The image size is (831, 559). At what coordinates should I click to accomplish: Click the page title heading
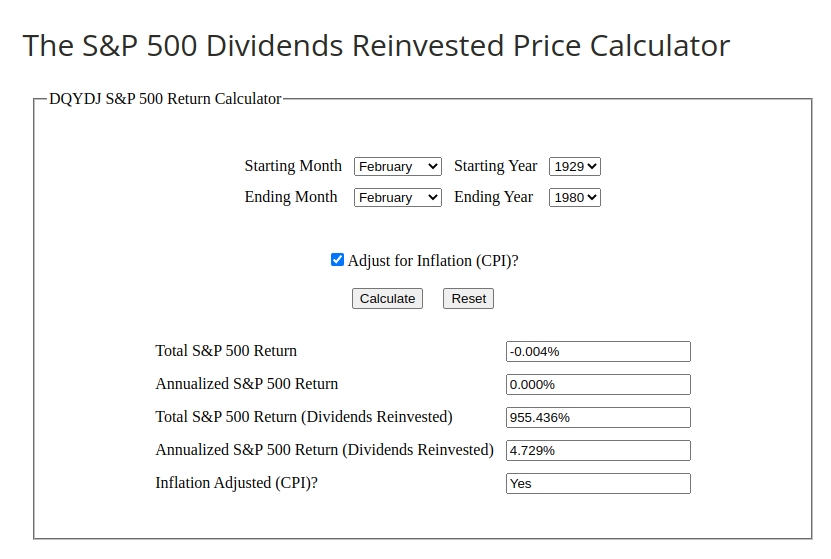(x=376, y=46)
